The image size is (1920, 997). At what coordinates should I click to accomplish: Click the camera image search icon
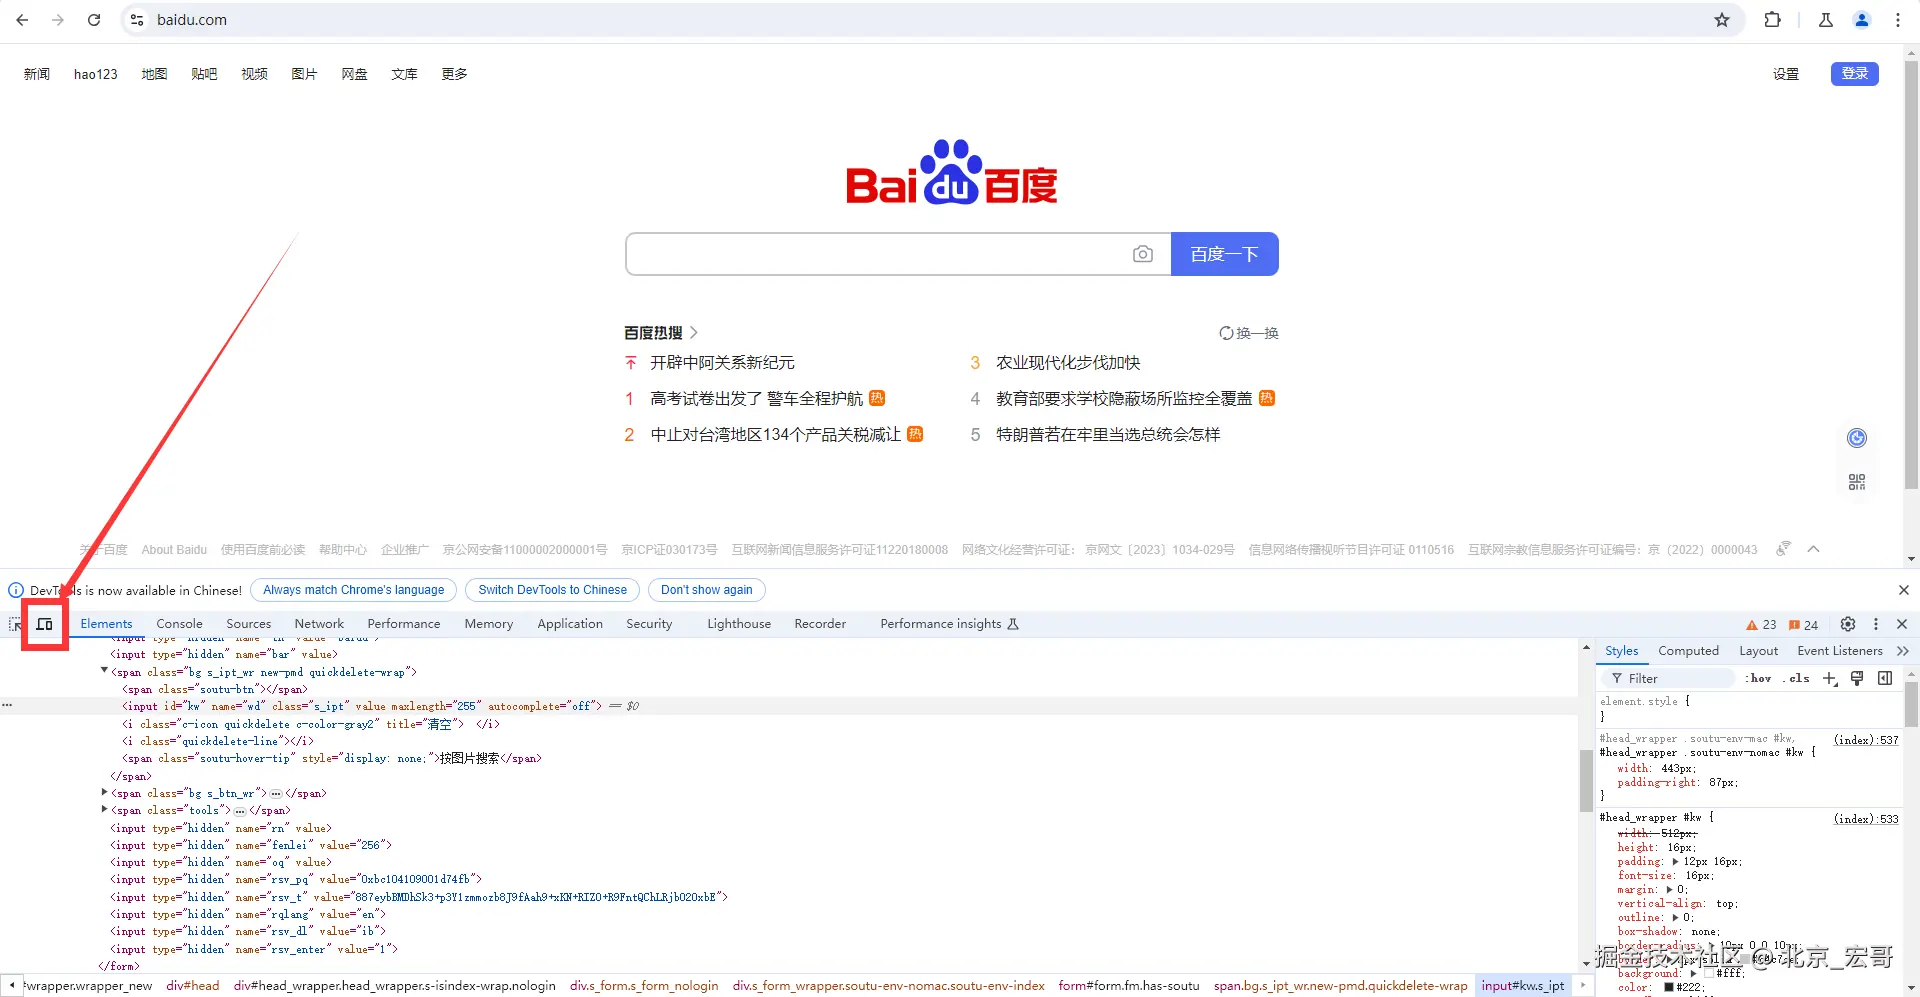(1143, 254)
